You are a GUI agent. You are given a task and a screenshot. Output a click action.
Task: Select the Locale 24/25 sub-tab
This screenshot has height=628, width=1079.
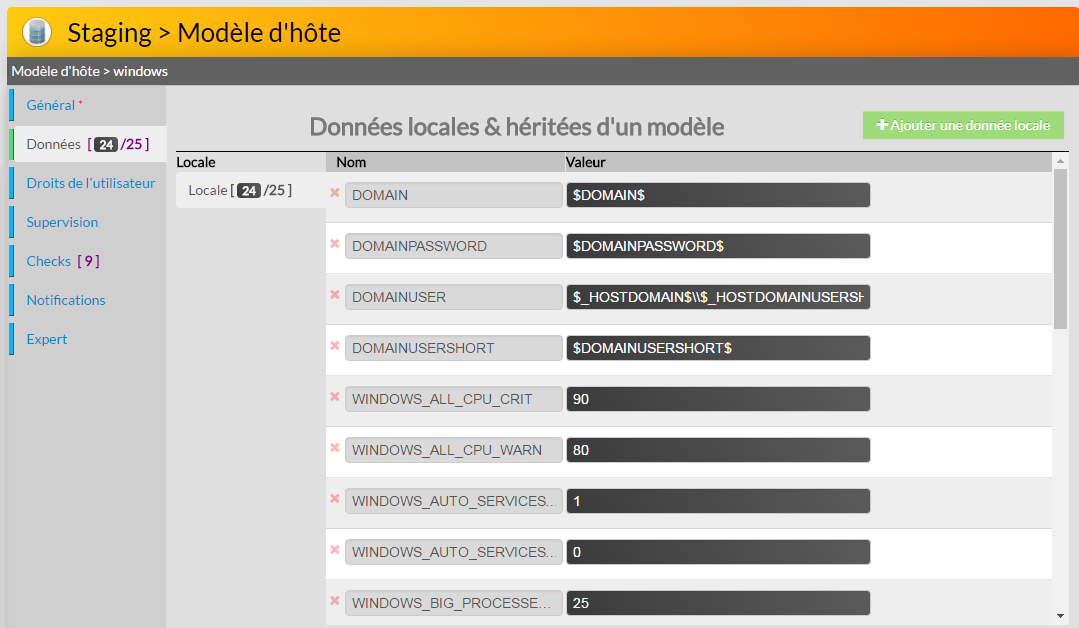pos(240,190)
